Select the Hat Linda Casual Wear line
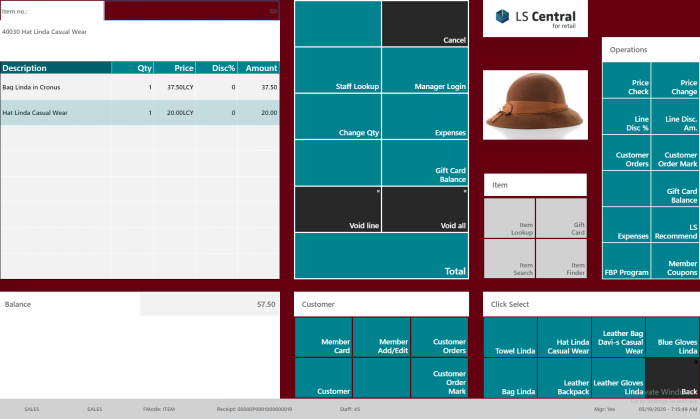700x419 pixels. 140,112
